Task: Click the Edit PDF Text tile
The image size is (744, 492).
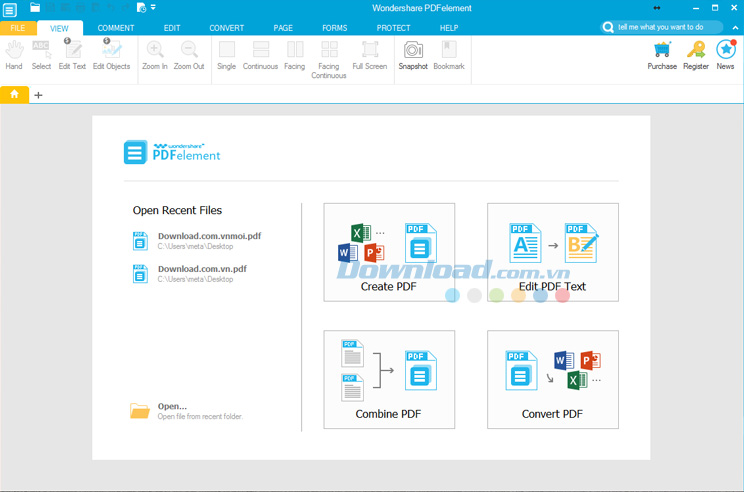Action: tap(553, 252)
